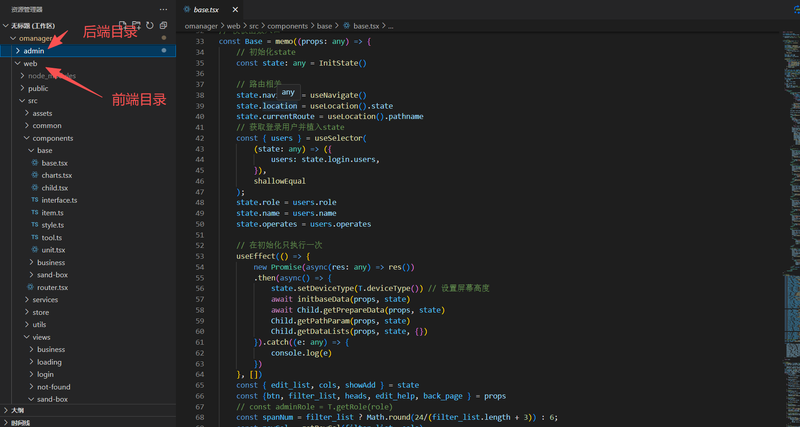Collapse all folders in explorer
The height and width of the screenshot is (427, 800).
164,24
